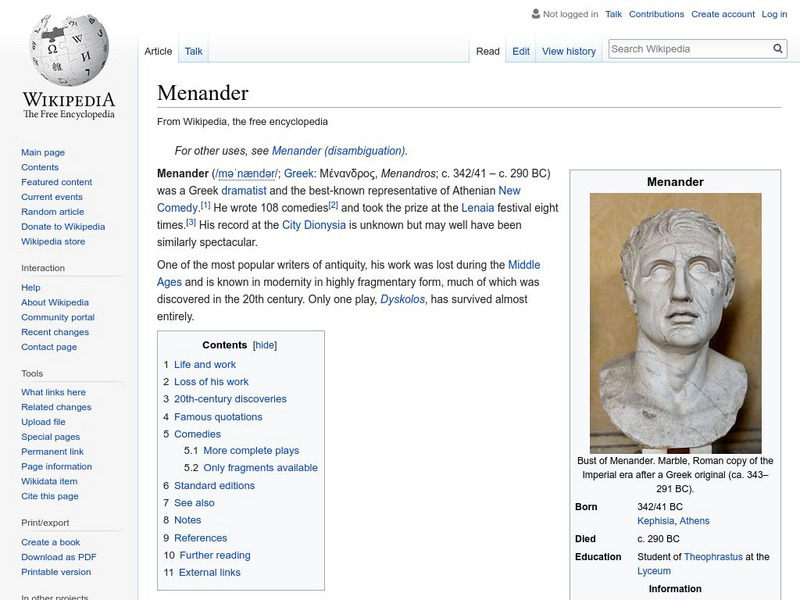The width and height of the screenshot is (800, 600).
Task: Jump to Only fragments available subsection
Action: tap(260, 468)
